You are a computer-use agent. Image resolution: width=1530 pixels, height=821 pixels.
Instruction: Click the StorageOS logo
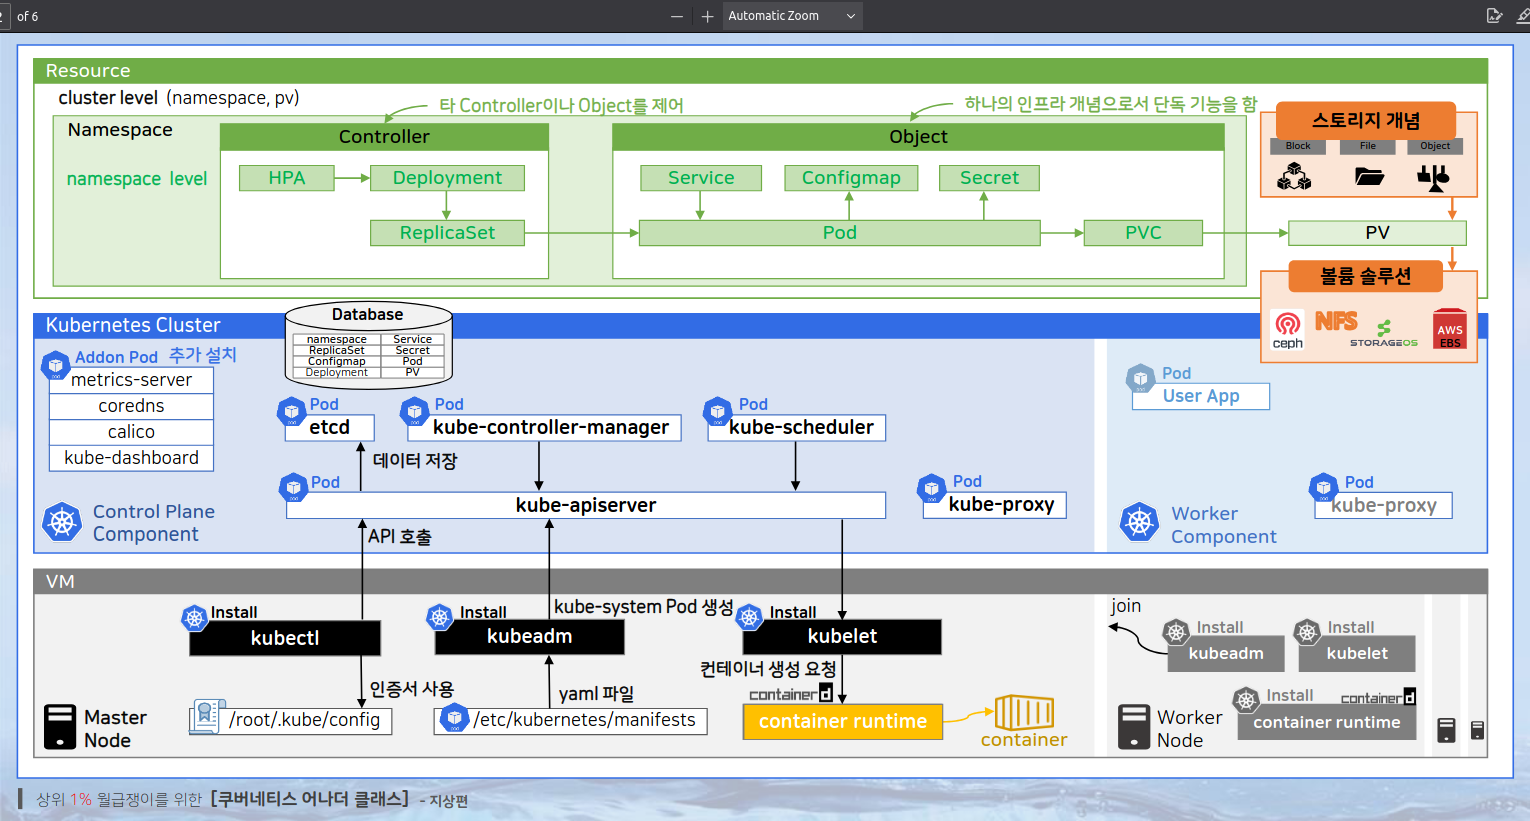pyautogui.click(x=1384, y=333)
